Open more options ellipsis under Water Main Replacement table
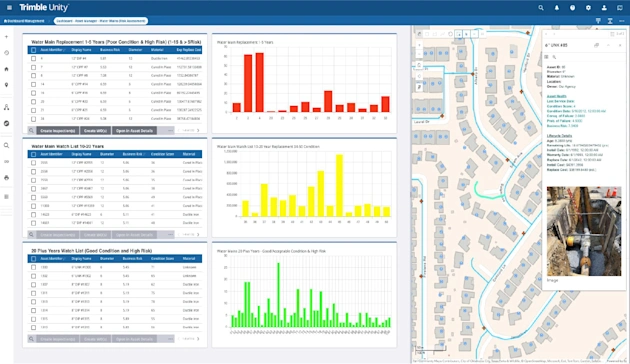 [170, 131]
